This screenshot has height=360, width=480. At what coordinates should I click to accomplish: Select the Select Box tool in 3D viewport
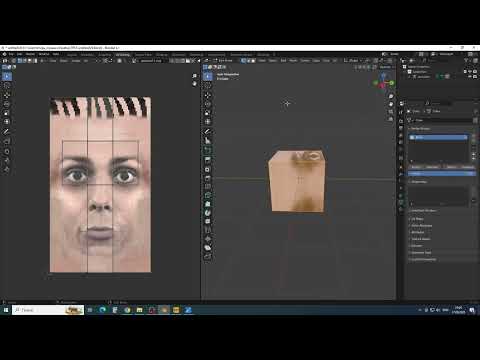[x=207, y=76]
